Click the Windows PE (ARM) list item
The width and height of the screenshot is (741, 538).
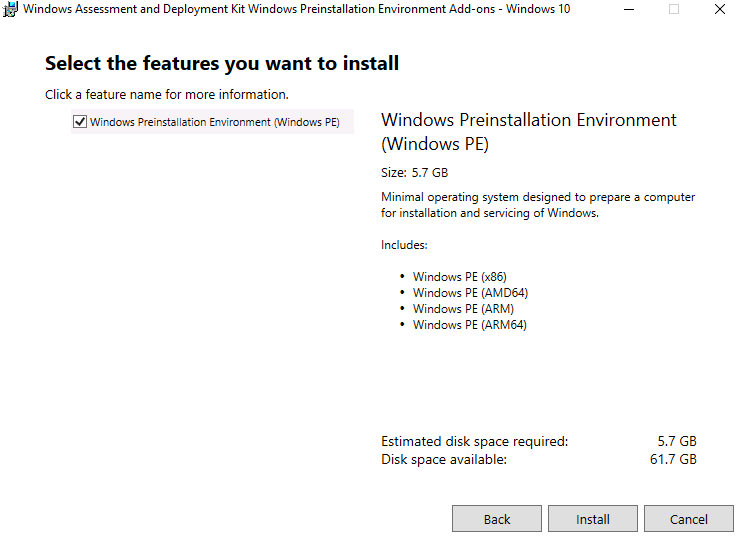coord(463,309)
